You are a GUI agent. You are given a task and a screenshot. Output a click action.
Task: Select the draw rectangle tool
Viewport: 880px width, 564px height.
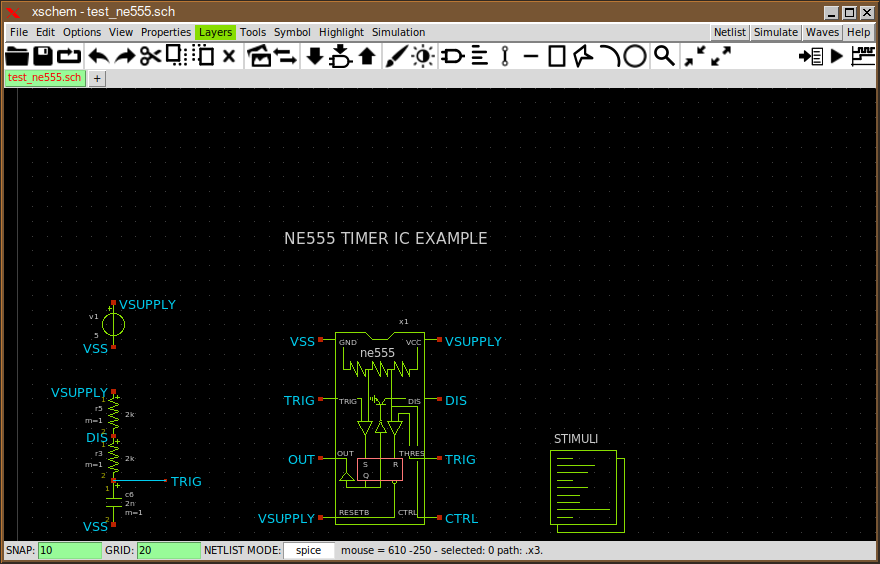click(x=557, y=56)
